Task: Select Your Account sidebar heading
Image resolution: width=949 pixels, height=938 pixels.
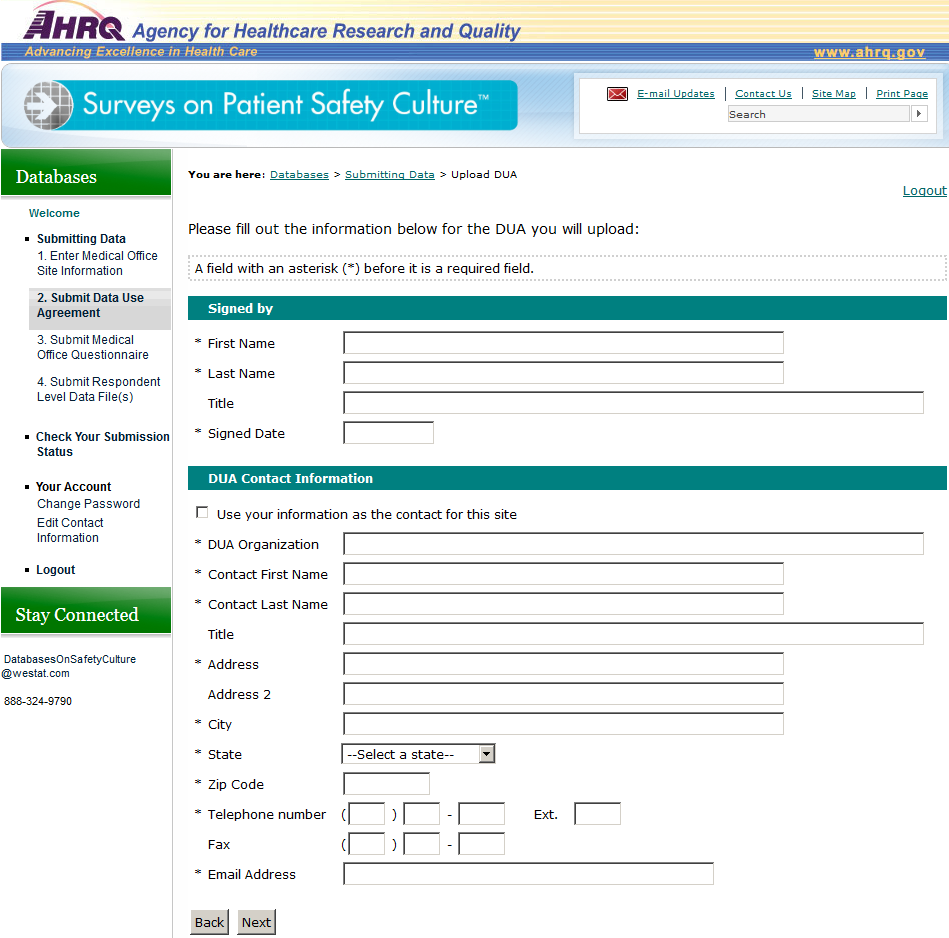Action: coord(73,487)
